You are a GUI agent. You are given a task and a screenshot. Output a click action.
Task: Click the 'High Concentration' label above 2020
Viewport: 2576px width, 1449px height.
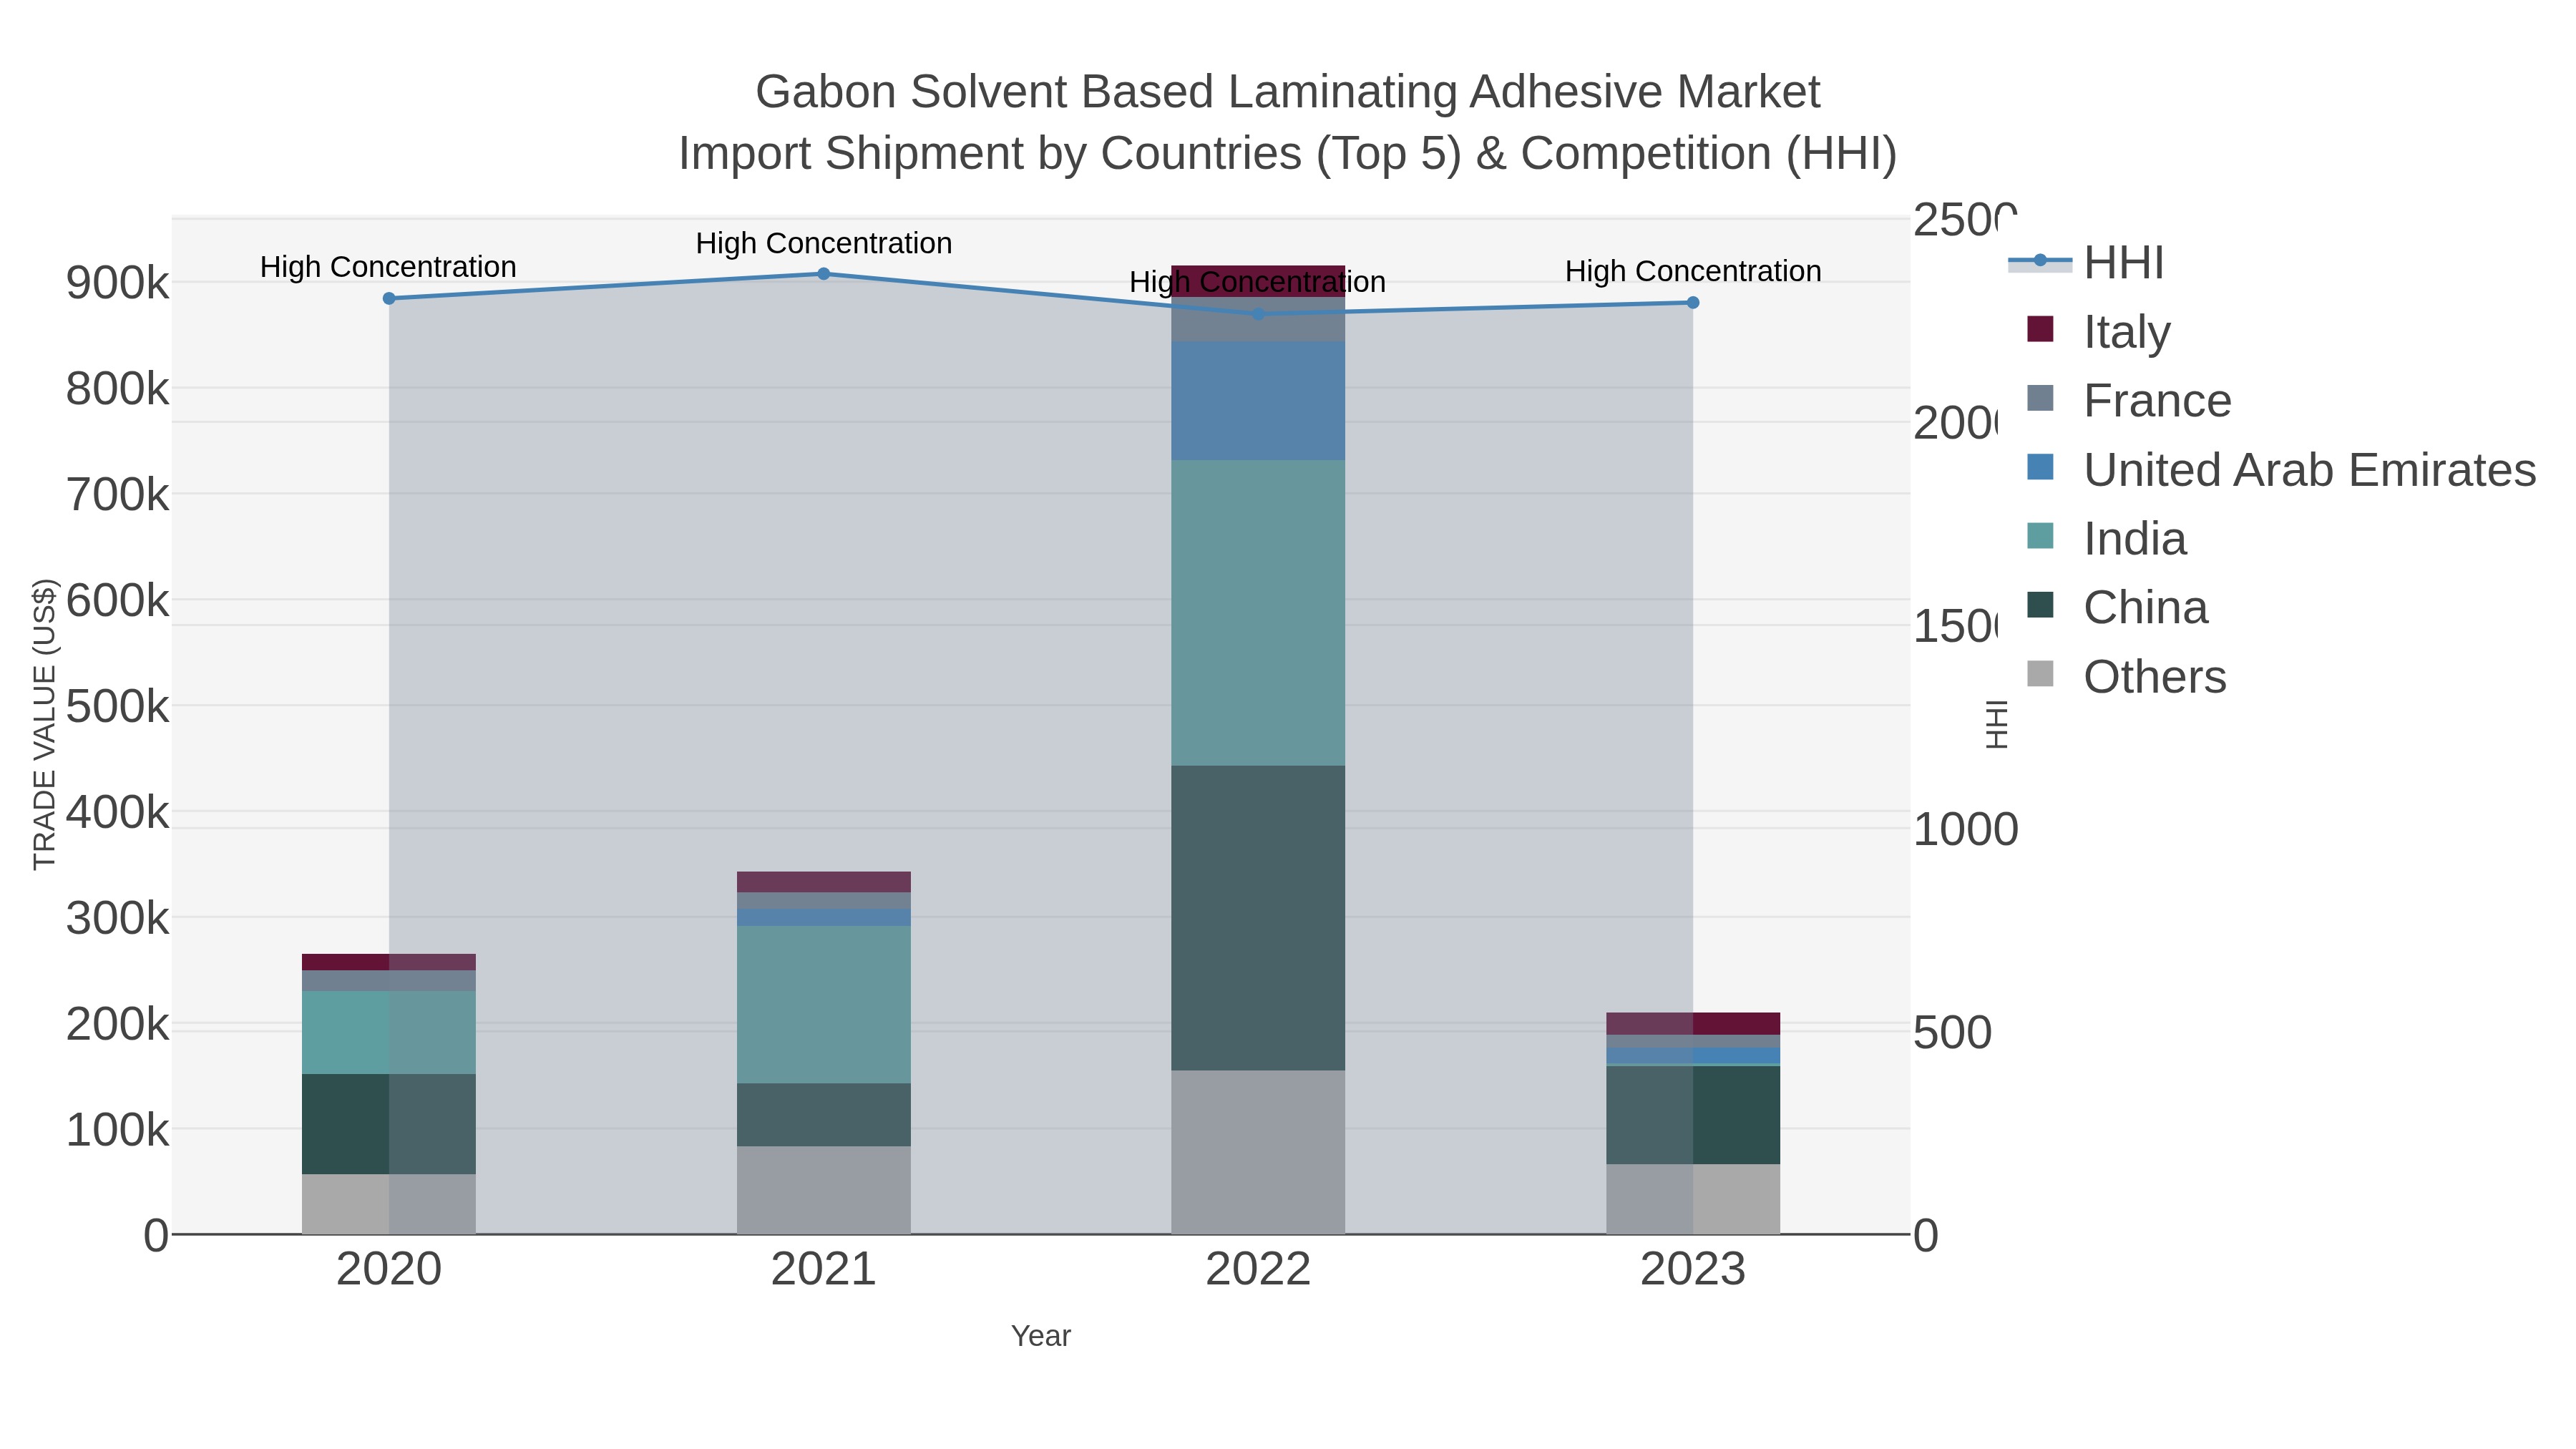point(388,267)
